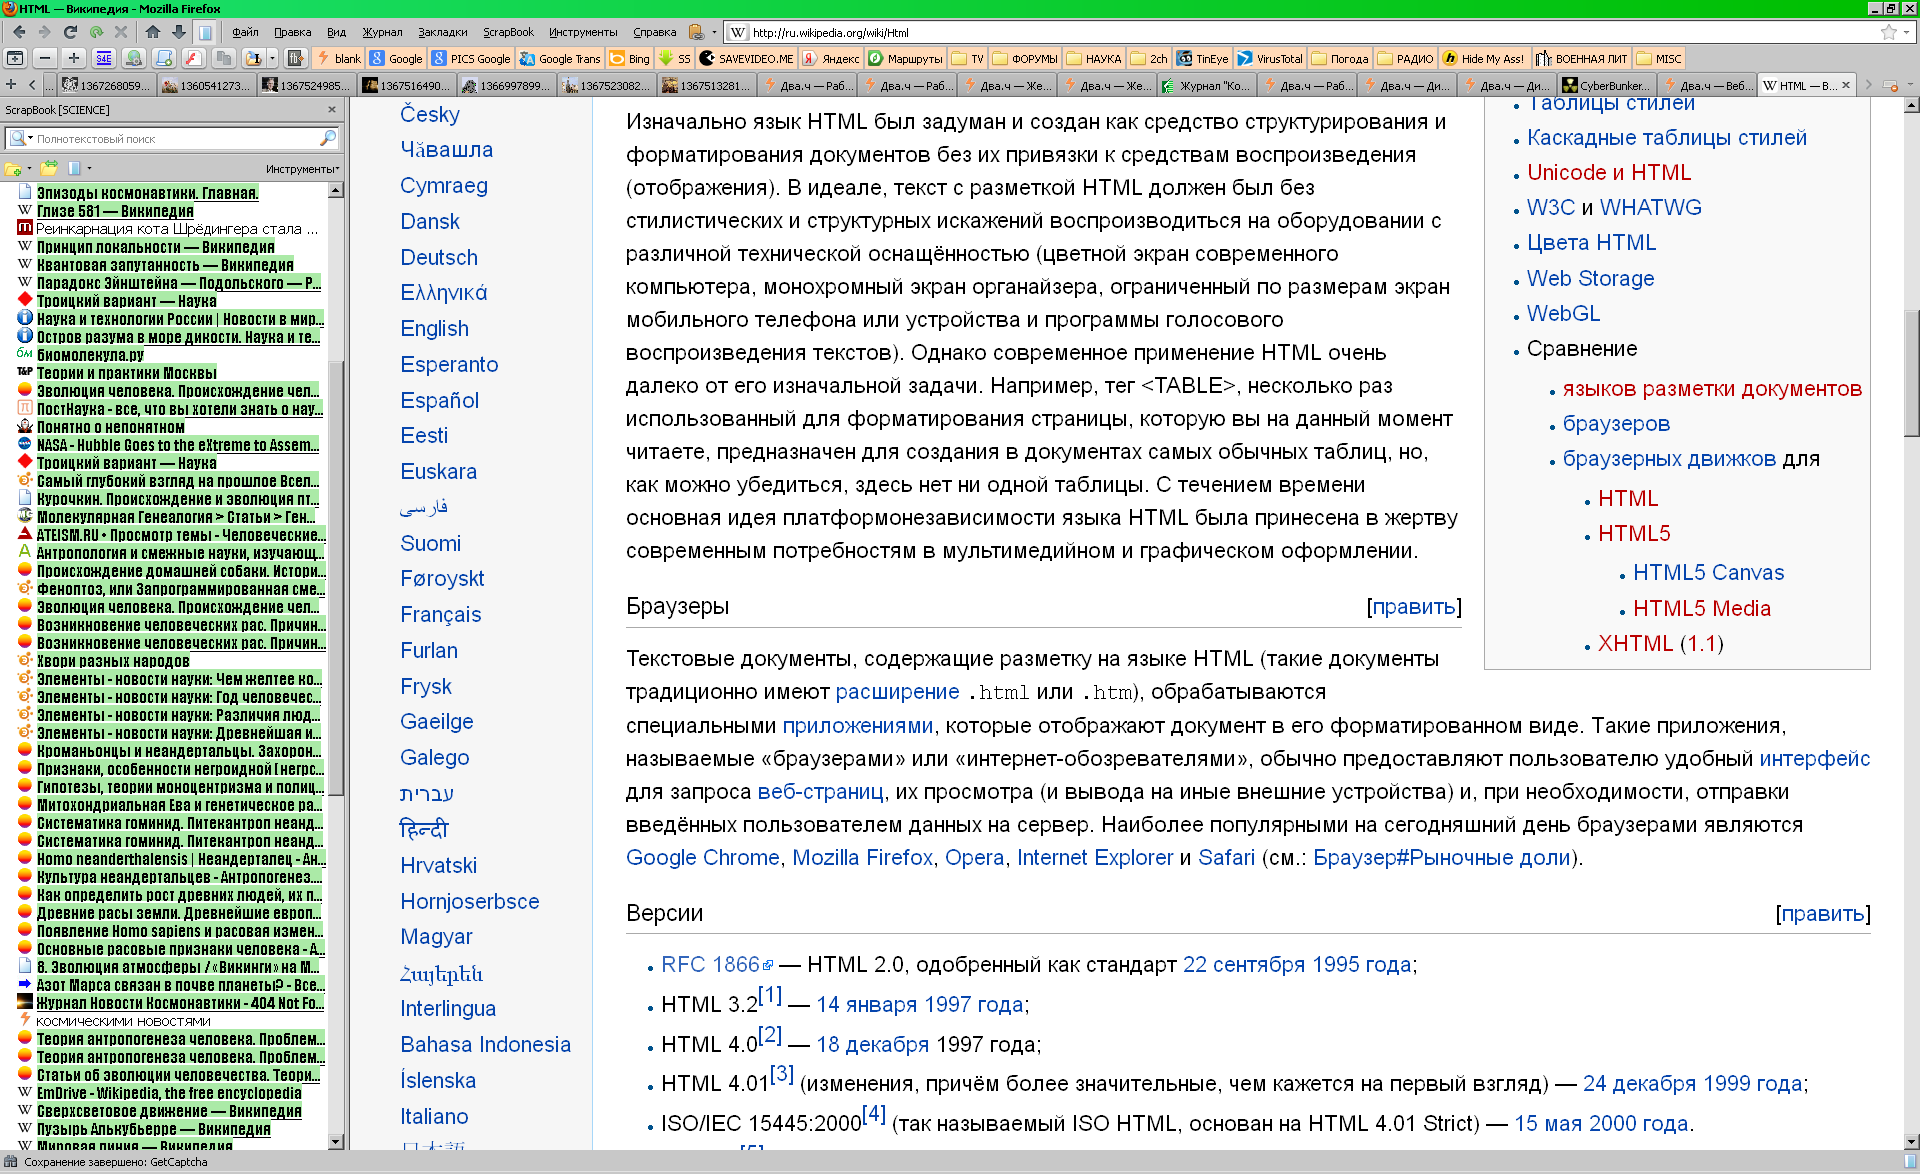This screenshot has width=1920, height=1174.
Task: Open the Погода bookmarks folder
Action: tap(1339, 58)
